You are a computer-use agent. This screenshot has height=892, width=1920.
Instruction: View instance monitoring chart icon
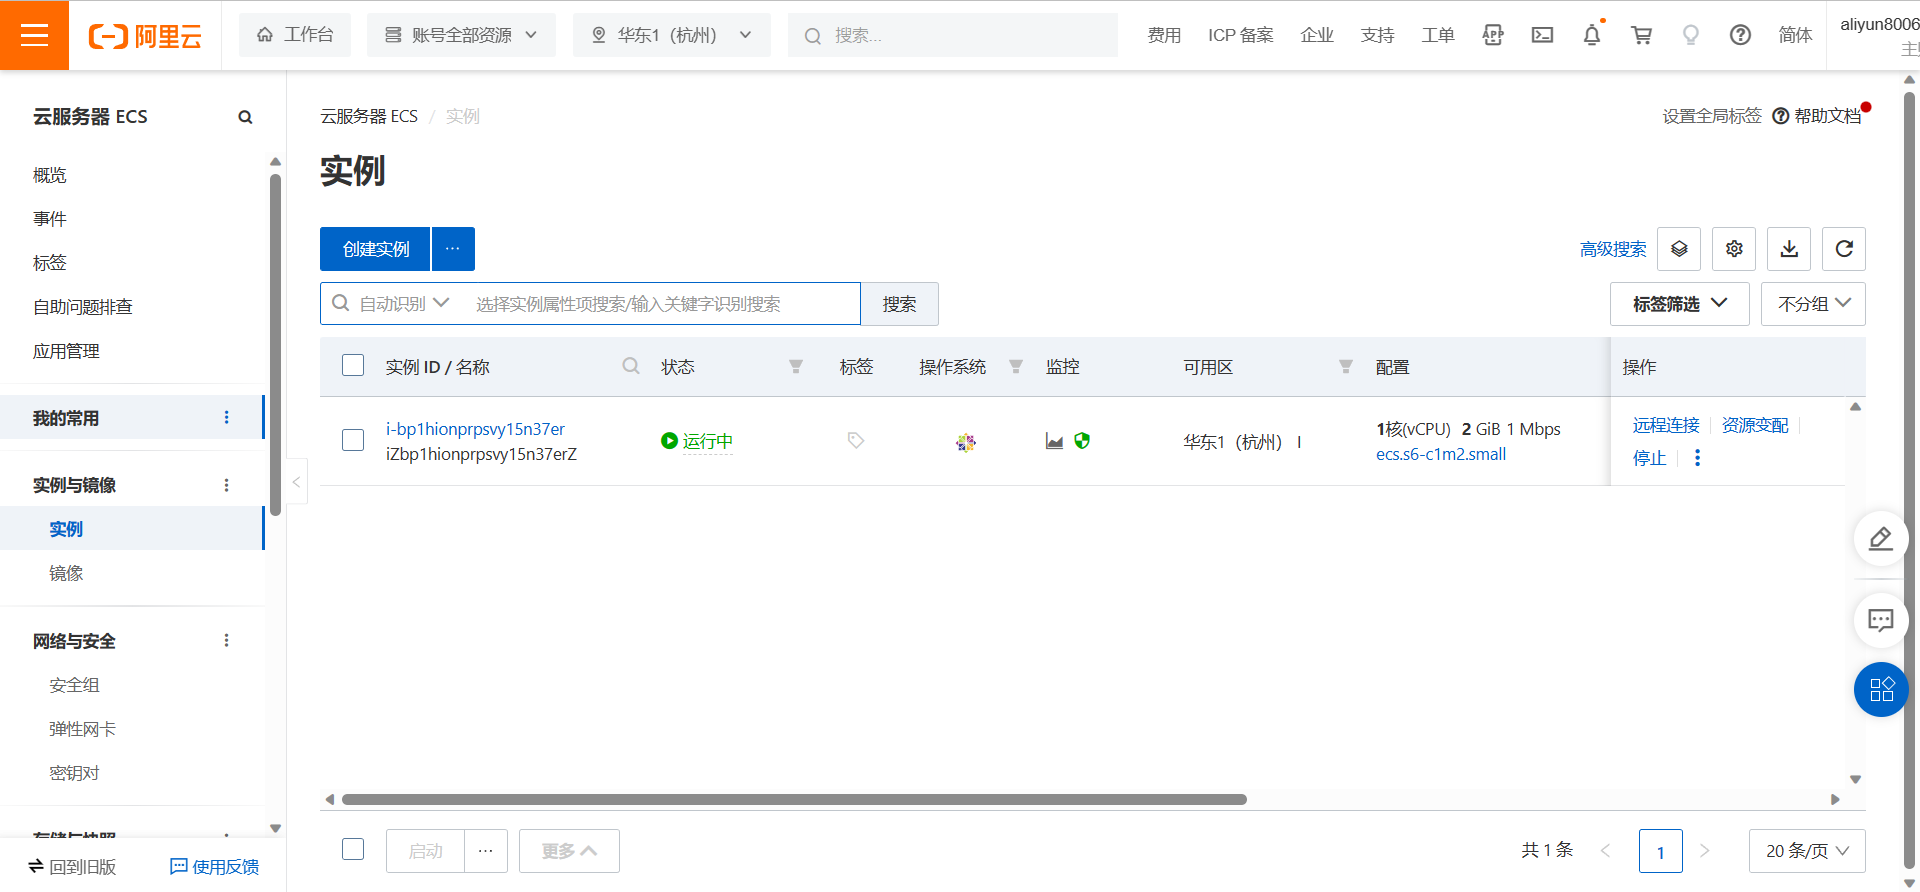tap(1054, 441)
